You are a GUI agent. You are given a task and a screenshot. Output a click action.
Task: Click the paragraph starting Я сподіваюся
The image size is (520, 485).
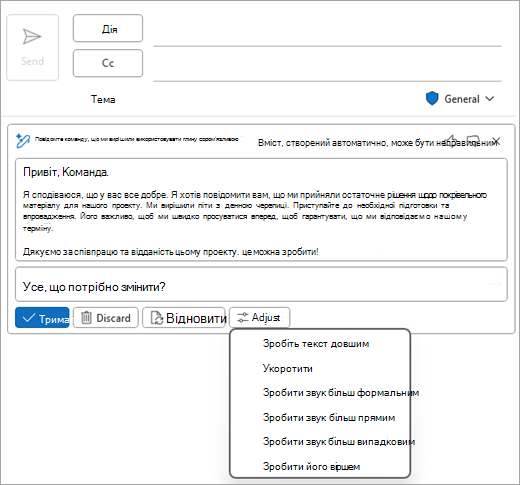point(255,211)
